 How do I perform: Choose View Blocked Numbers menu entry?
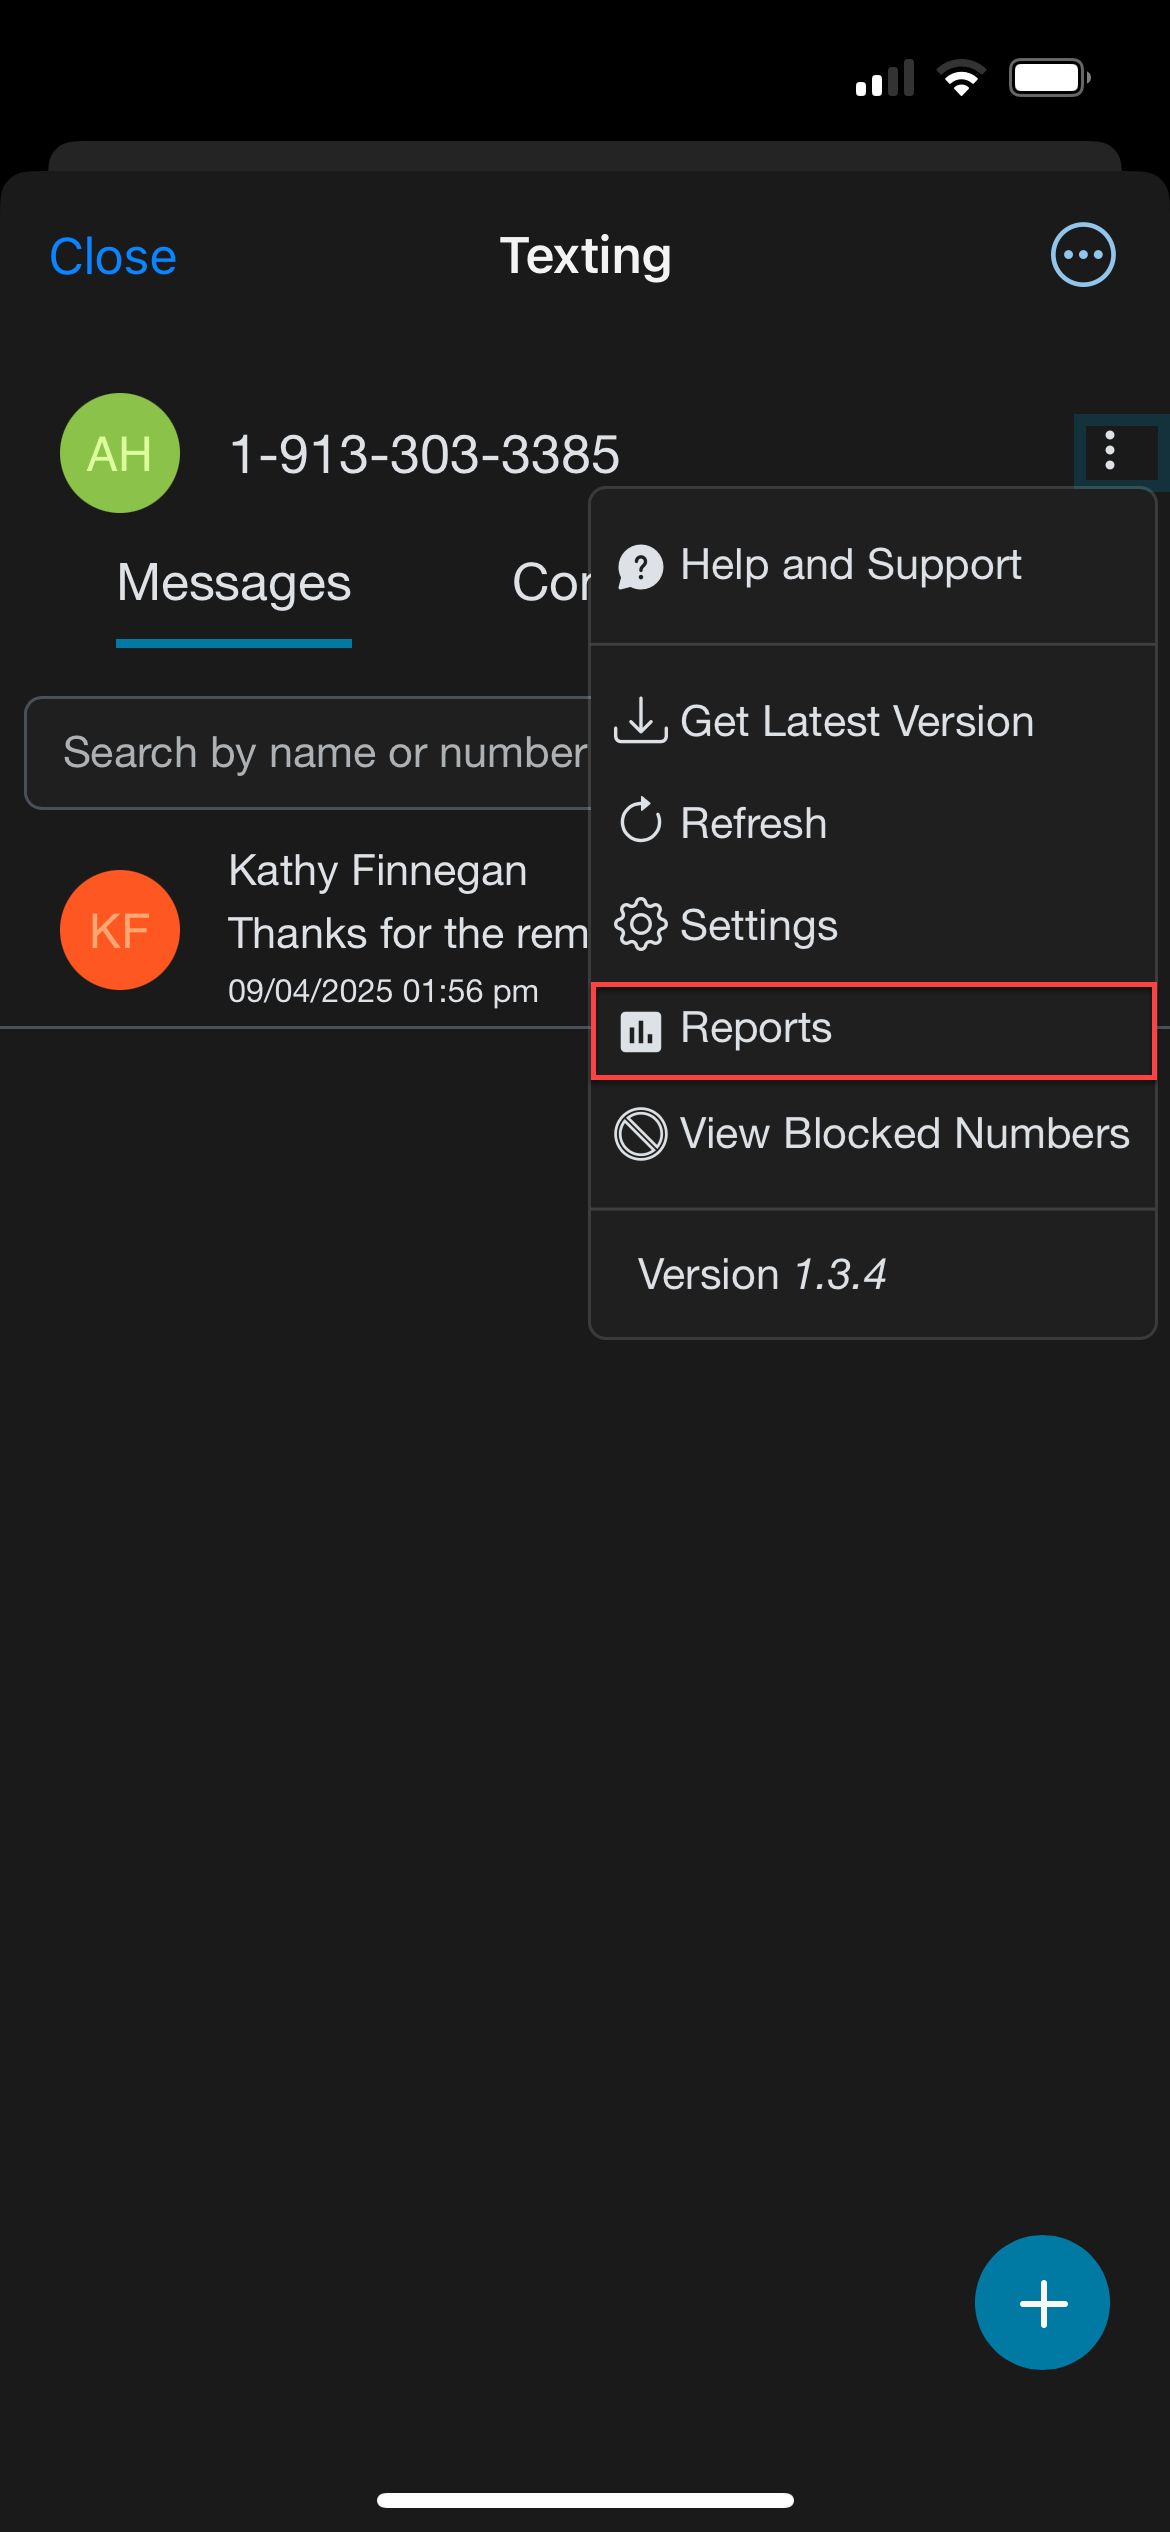tap(874, 1134)
